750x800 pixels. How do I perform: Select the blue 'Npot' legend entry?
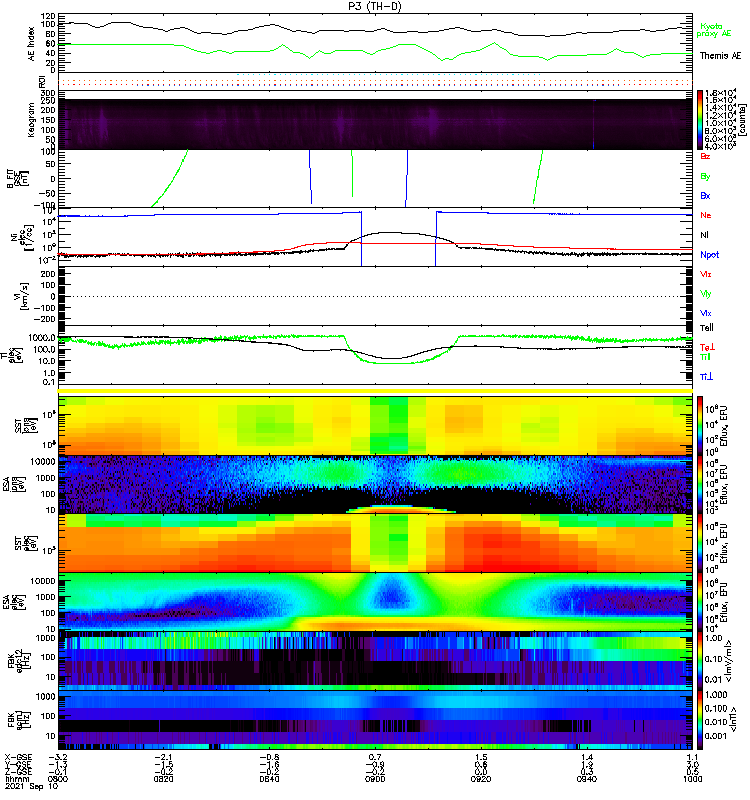pyautogui.click(x=710, y=255)
